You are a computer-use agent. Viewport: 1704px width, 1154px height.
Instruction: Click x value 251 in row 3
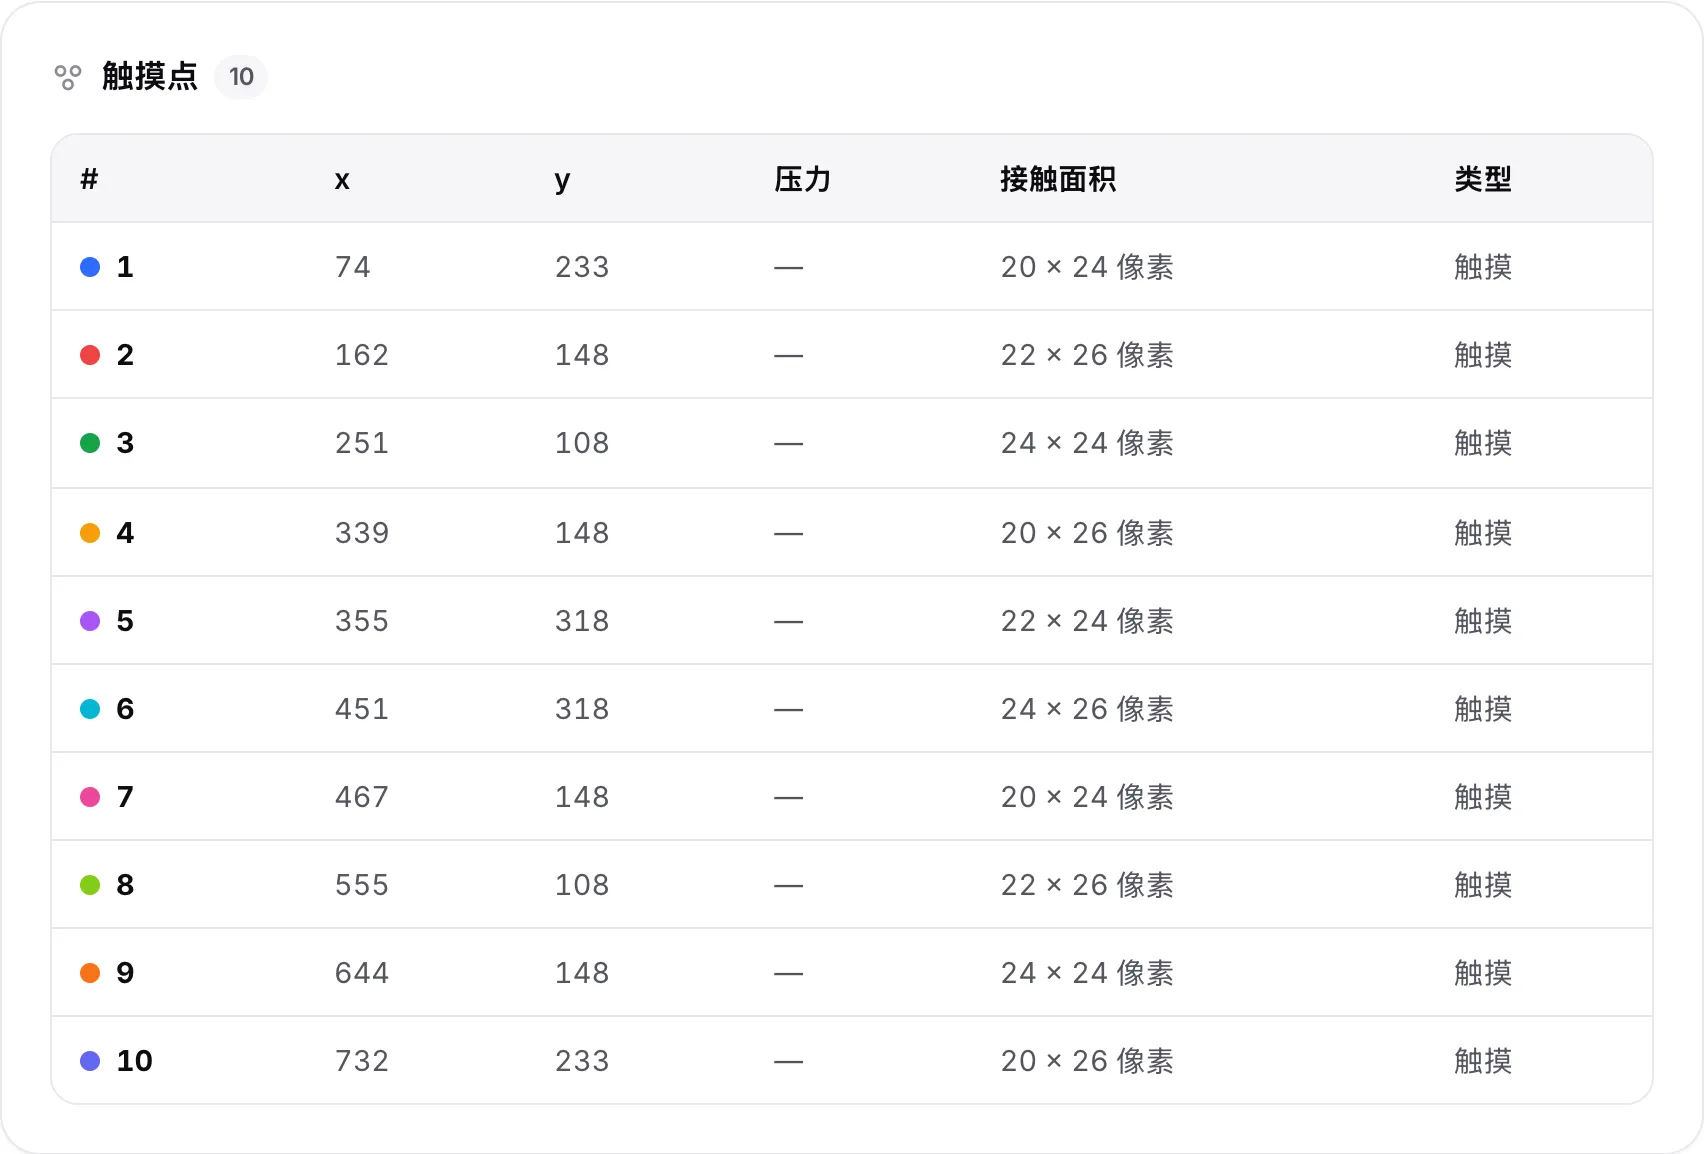tap(361, 443)
